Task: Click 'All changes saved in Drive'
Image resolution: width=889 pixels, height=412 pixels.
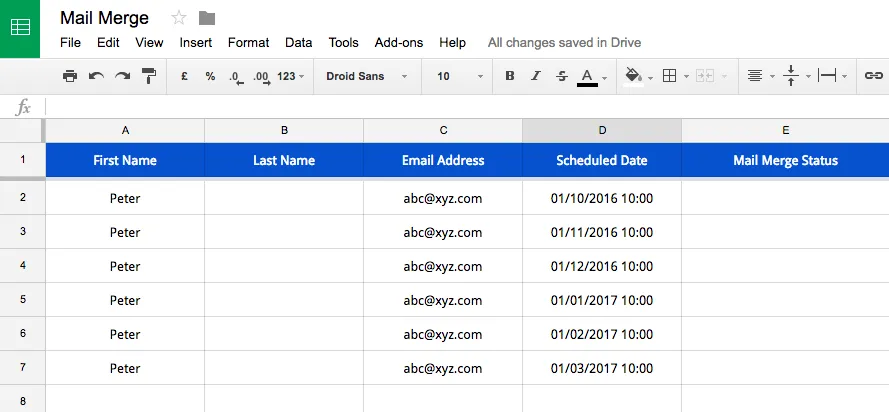Action: pyautogui.click(x=565, y=43)
